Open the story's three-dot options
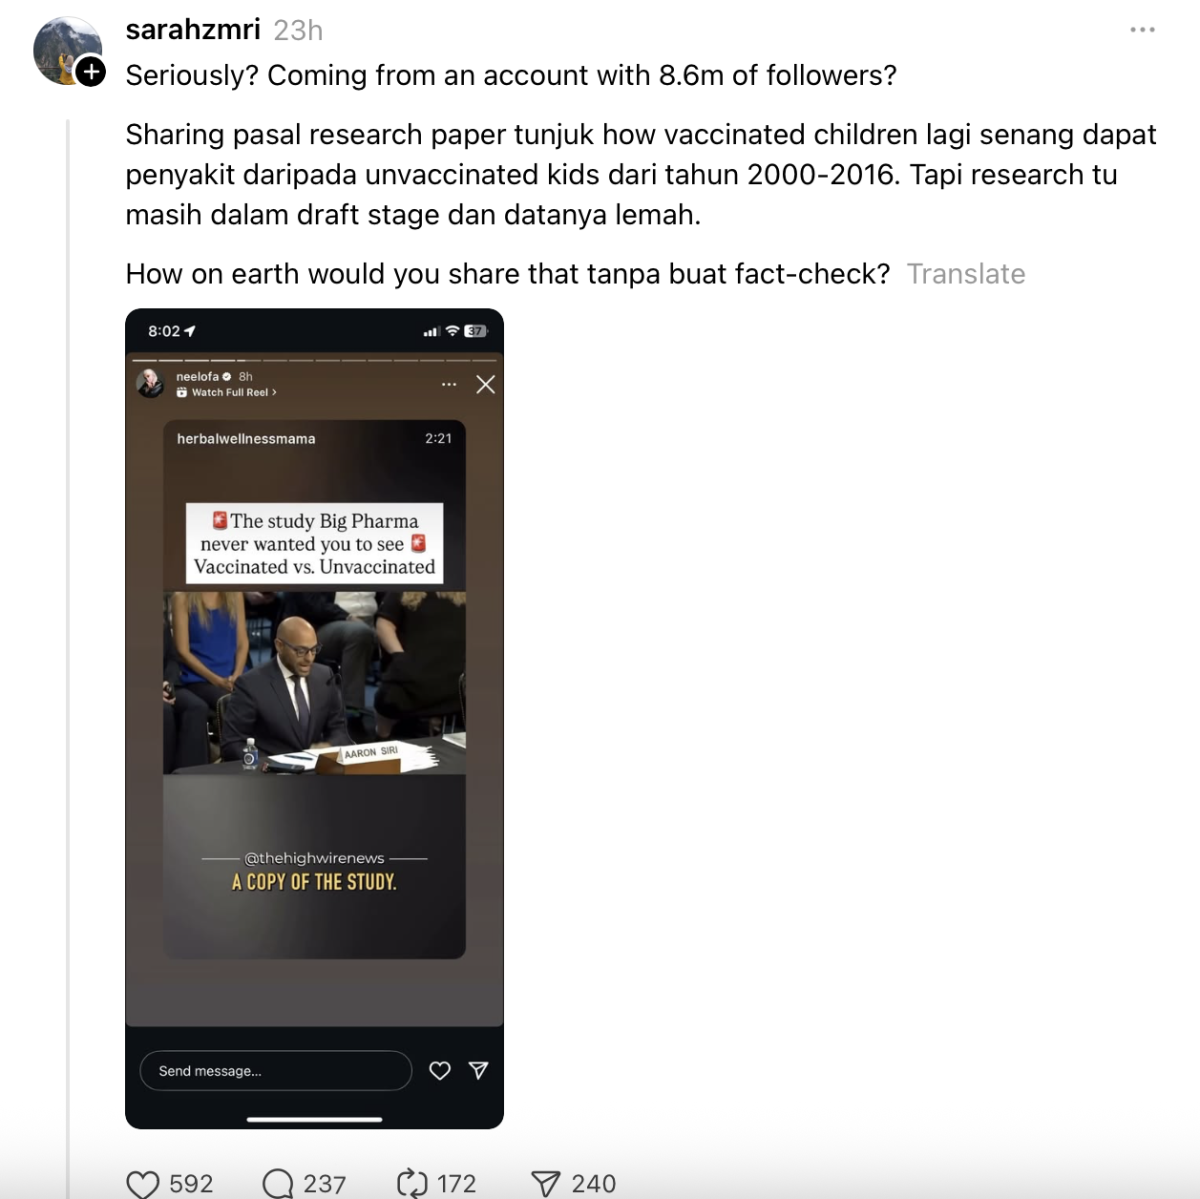The width and height of the screenshot is (1200, 1199). [x=449, y=384]
